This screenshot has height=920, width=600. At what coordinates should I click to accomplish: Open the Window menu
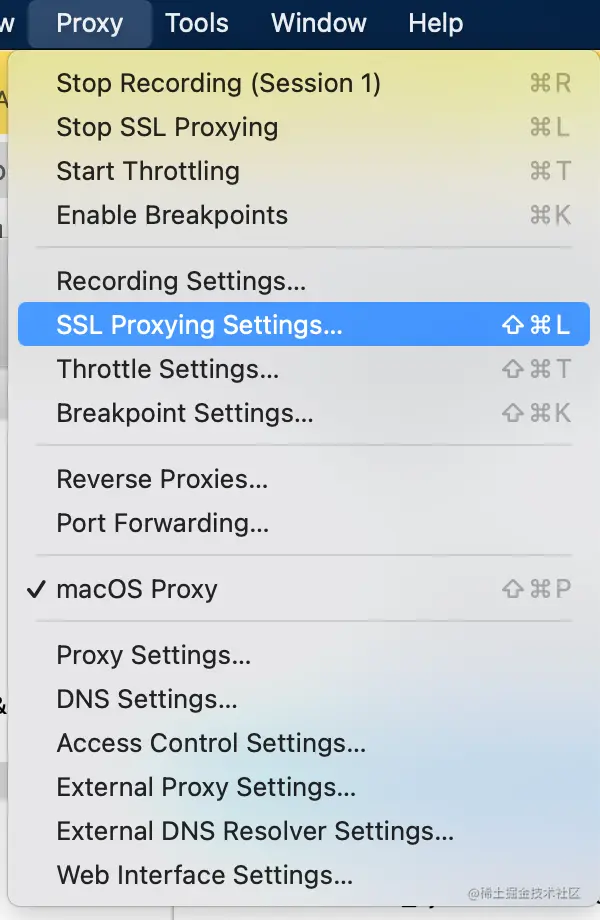[x=318, y=23]
